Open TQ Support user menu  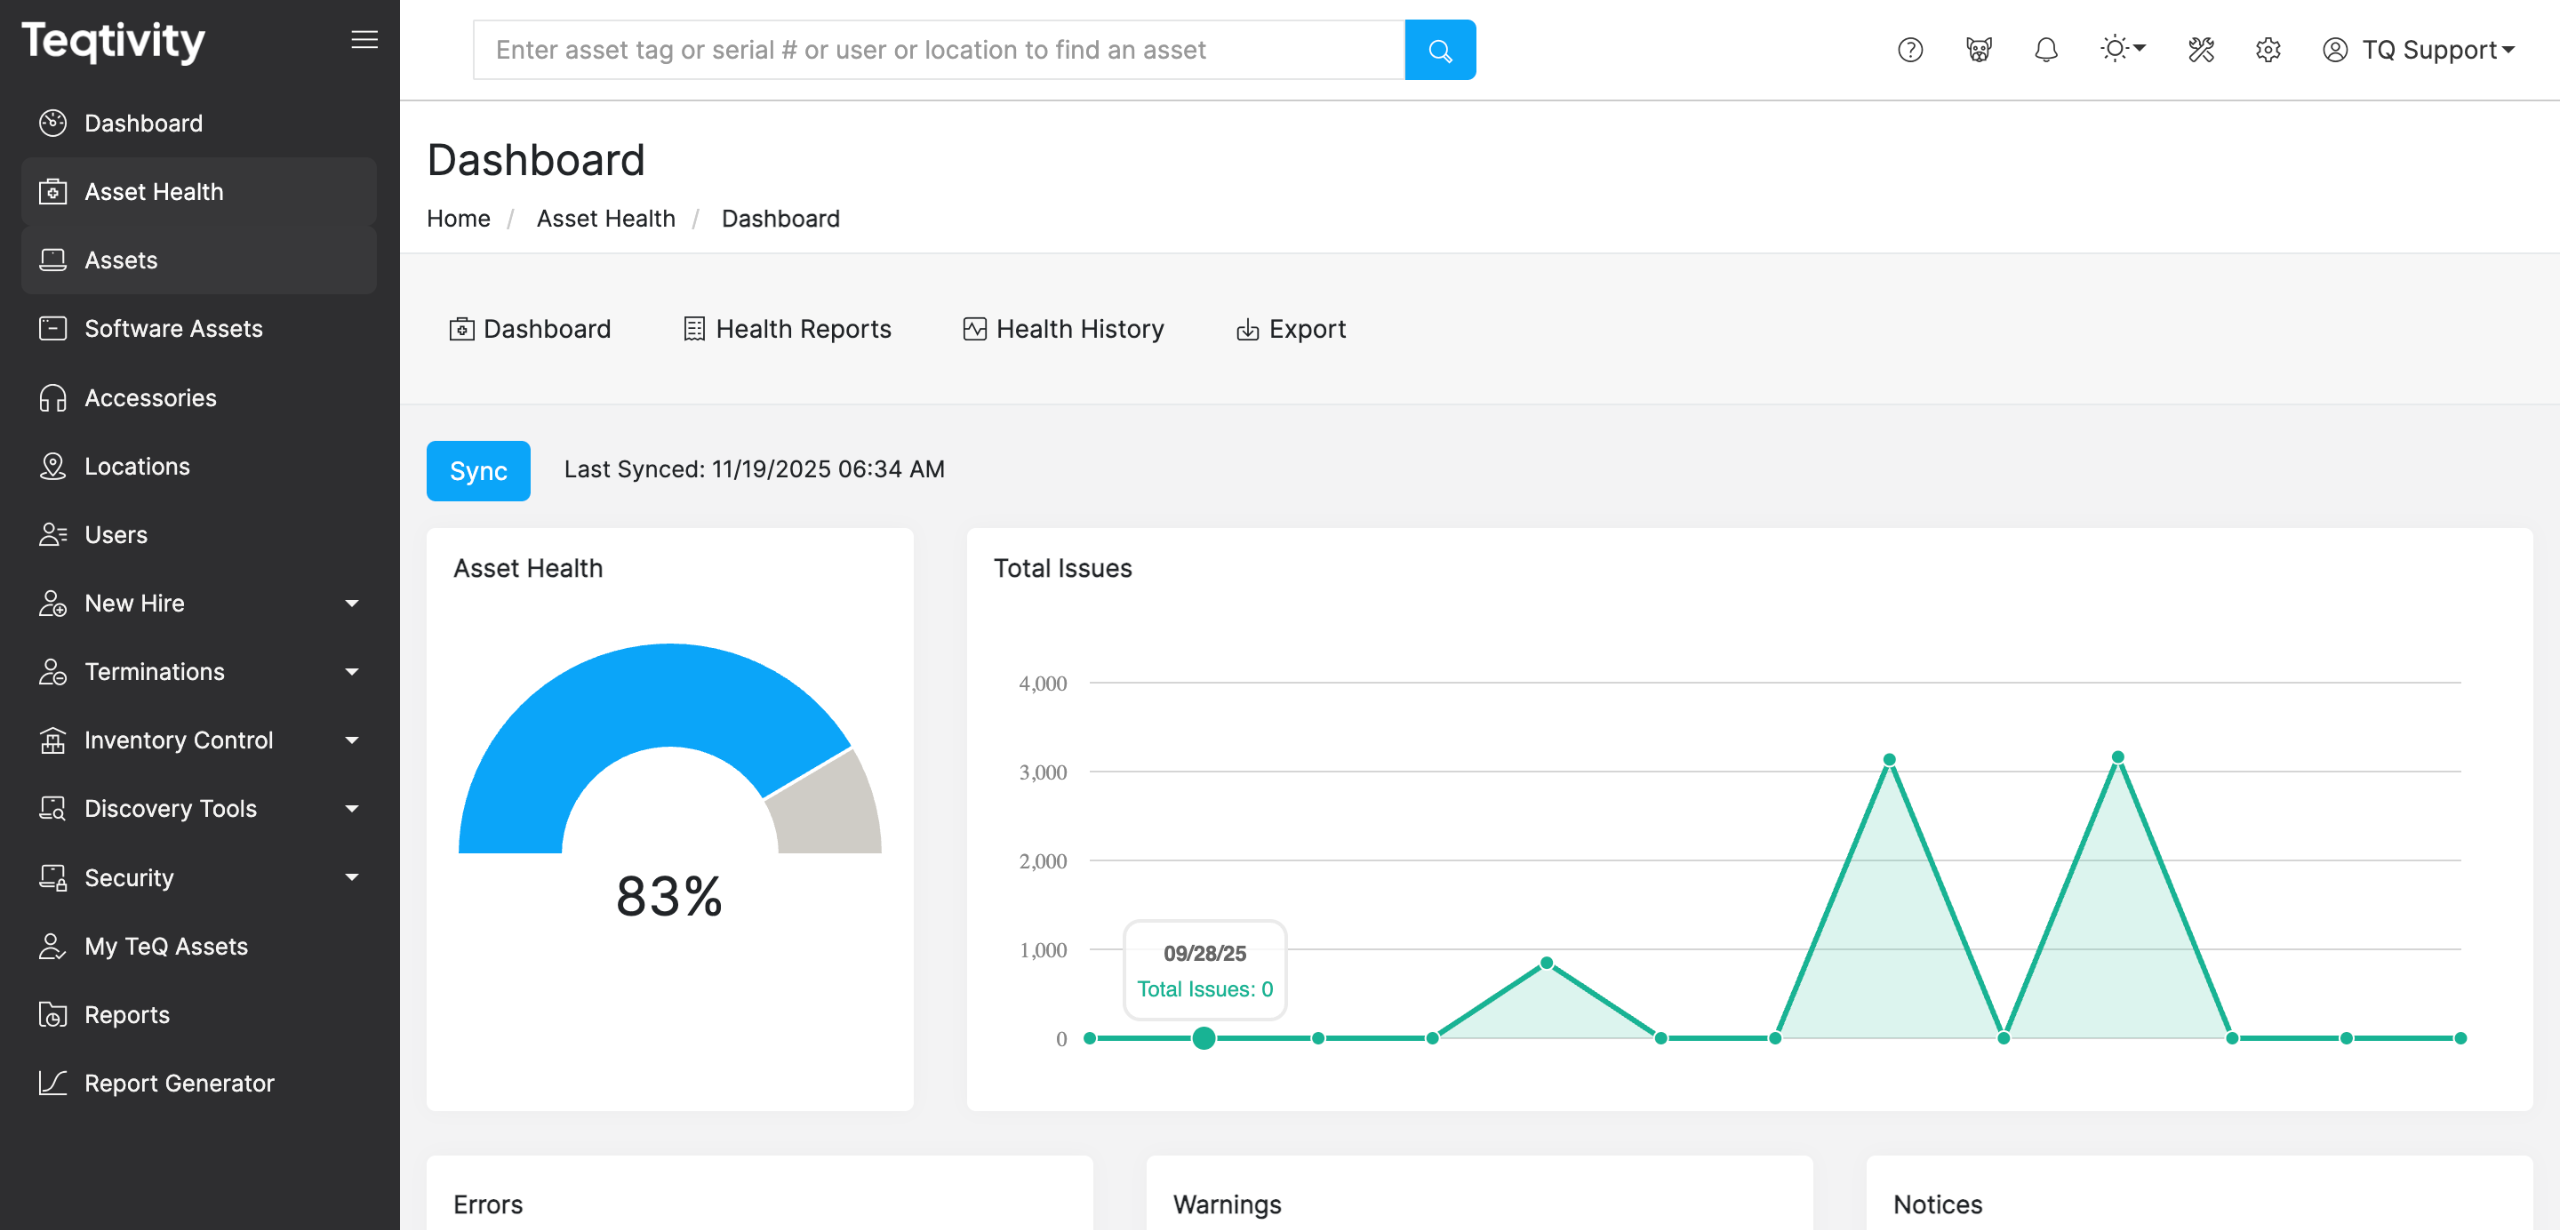pyautogui.click(x=2418, y=50)
